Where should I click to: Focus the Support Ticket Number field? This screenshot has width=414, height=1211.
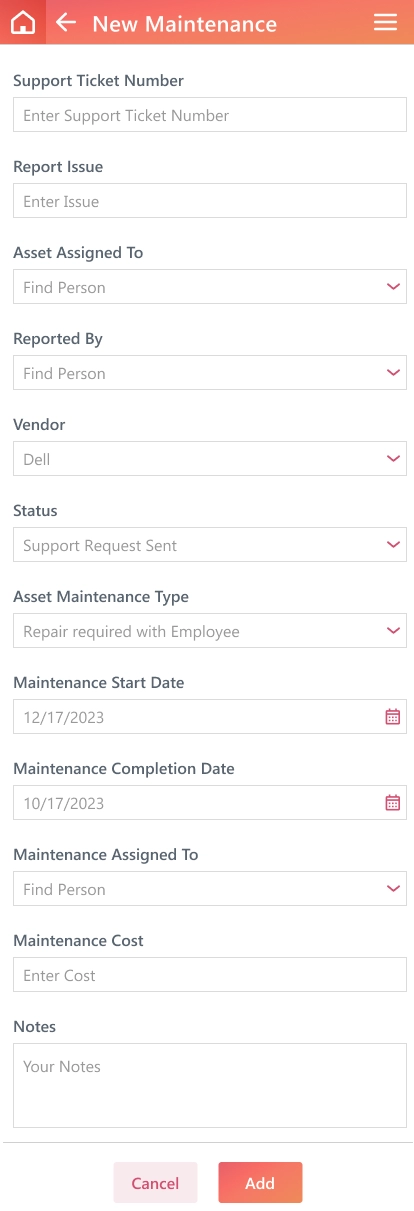click(210, 115)
